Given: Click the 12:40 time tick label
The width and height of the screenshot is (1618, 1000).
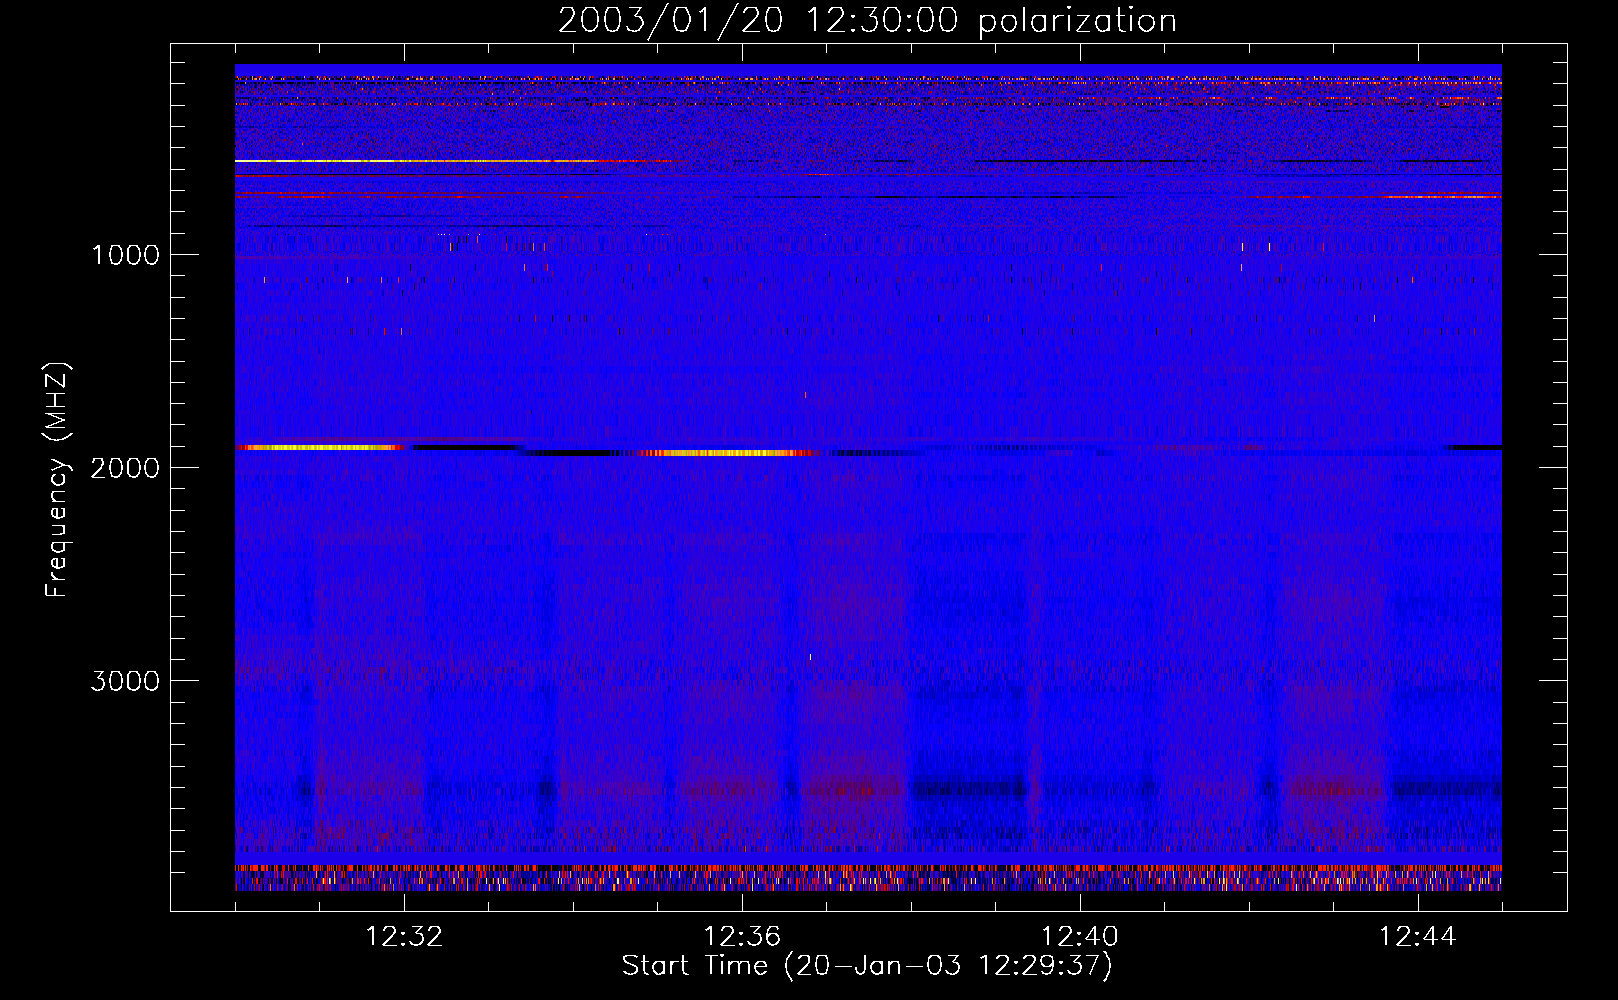Looking at the screenshot, I should [1080, 937].
